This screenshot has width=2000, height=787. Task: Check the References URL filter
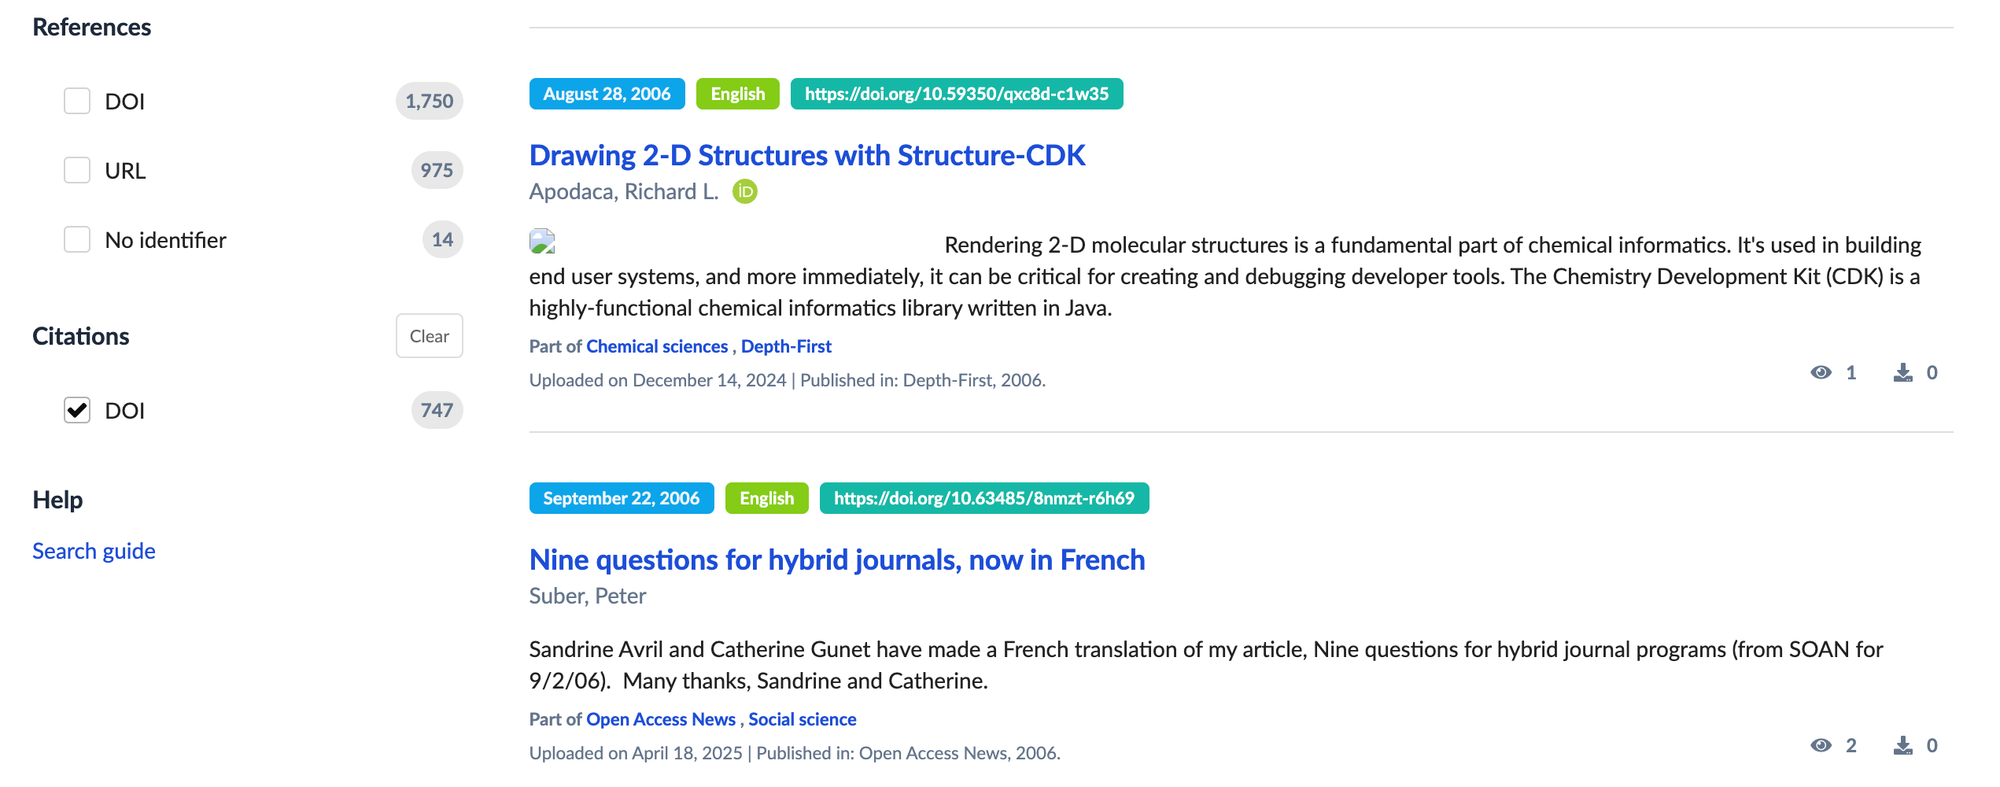point(77,170)
